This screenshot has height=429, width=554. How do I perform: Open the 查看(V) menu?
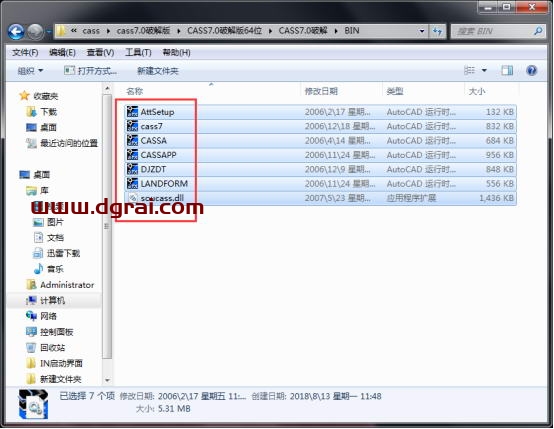[100, 52]
